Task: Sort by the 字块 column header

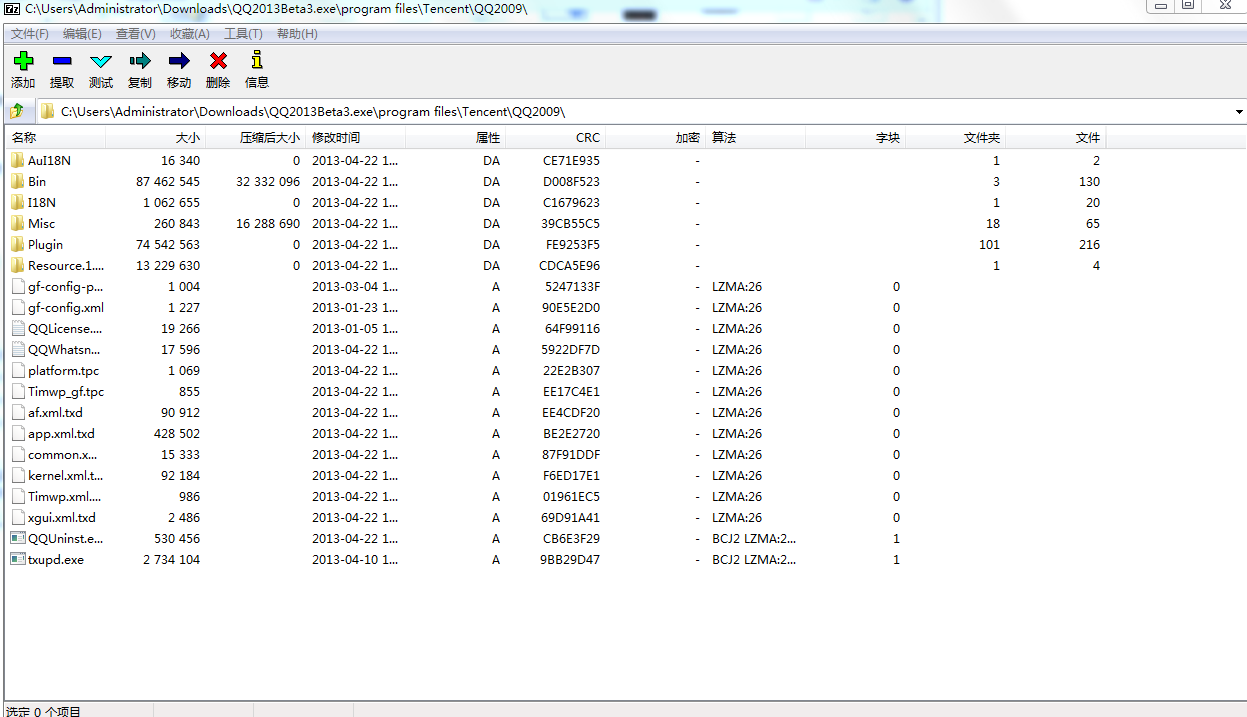Action: click(x=855, y=138)
